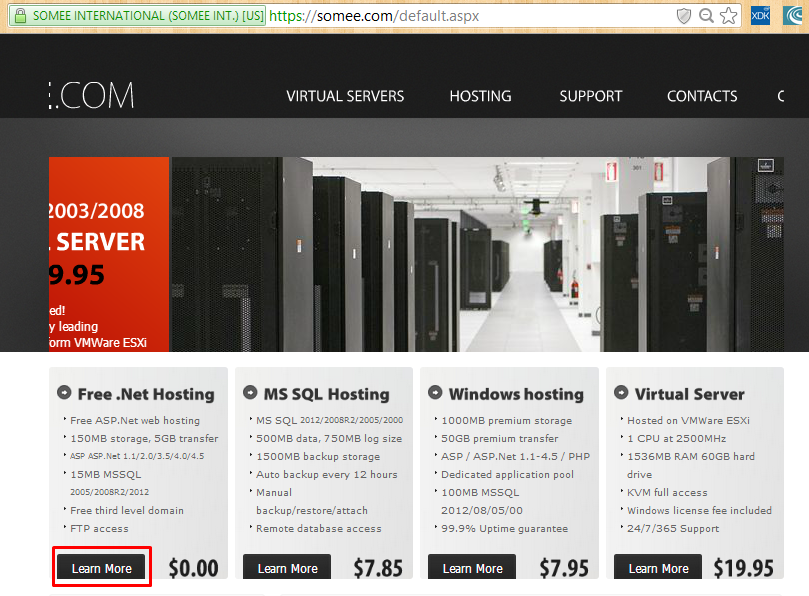Click 'KVM full access' text
The image size is (809, 596).
[667, 492]
